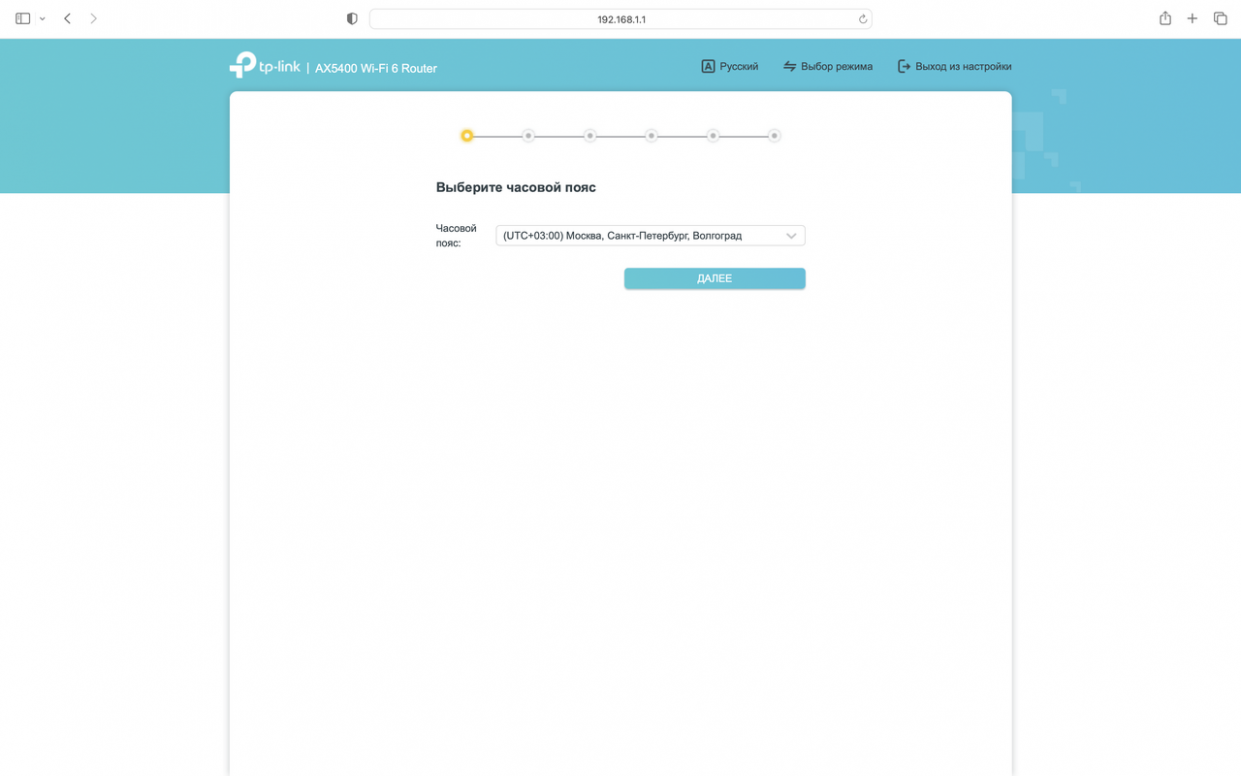This screenshot has width=1241, height=776.
Task: Expand the Часовой пояс timezone dropdown
Action: click(650, 236)
